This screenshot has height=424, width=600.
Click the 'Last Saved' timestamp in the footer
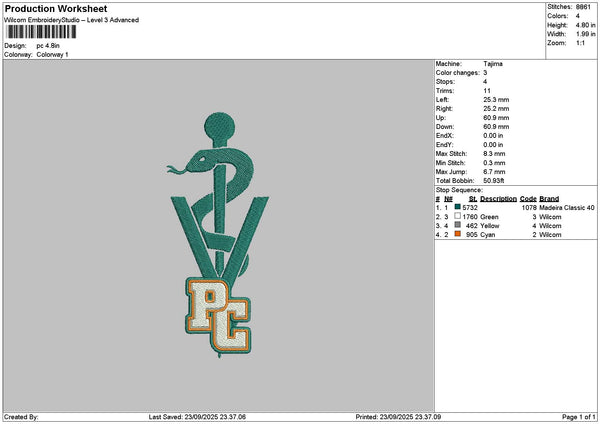197,417
